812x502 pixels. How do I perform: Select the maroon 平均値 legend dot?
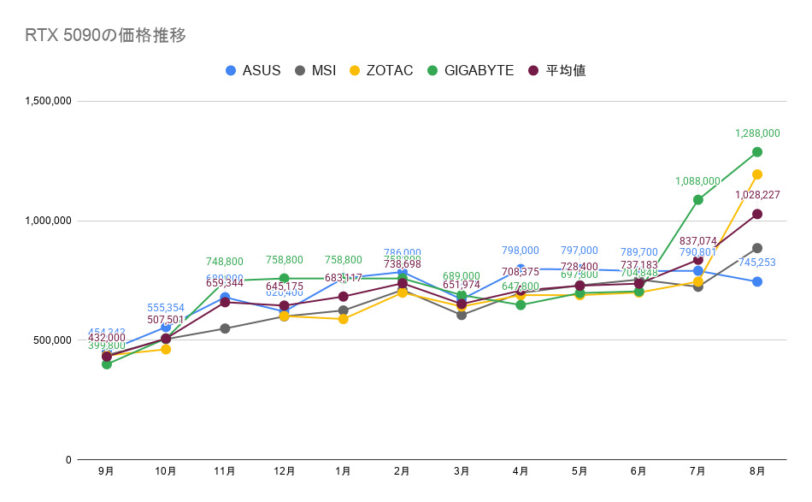point(534,70)
